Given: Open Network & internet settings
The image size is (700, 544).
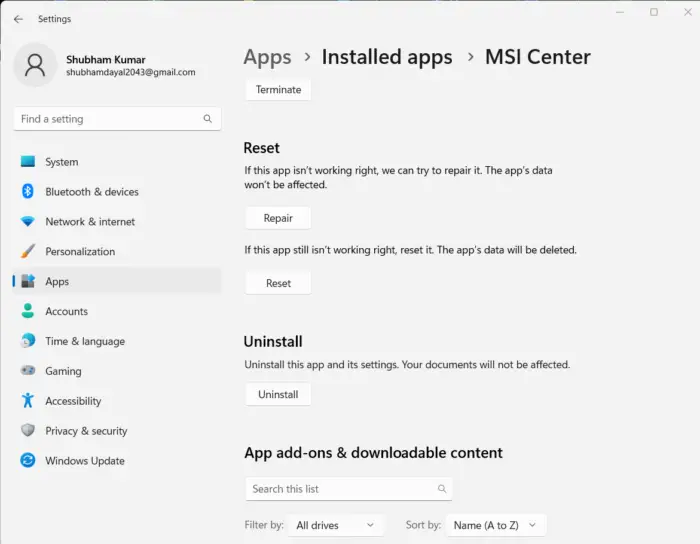Looking at the screenshot, I should (117, 221).
